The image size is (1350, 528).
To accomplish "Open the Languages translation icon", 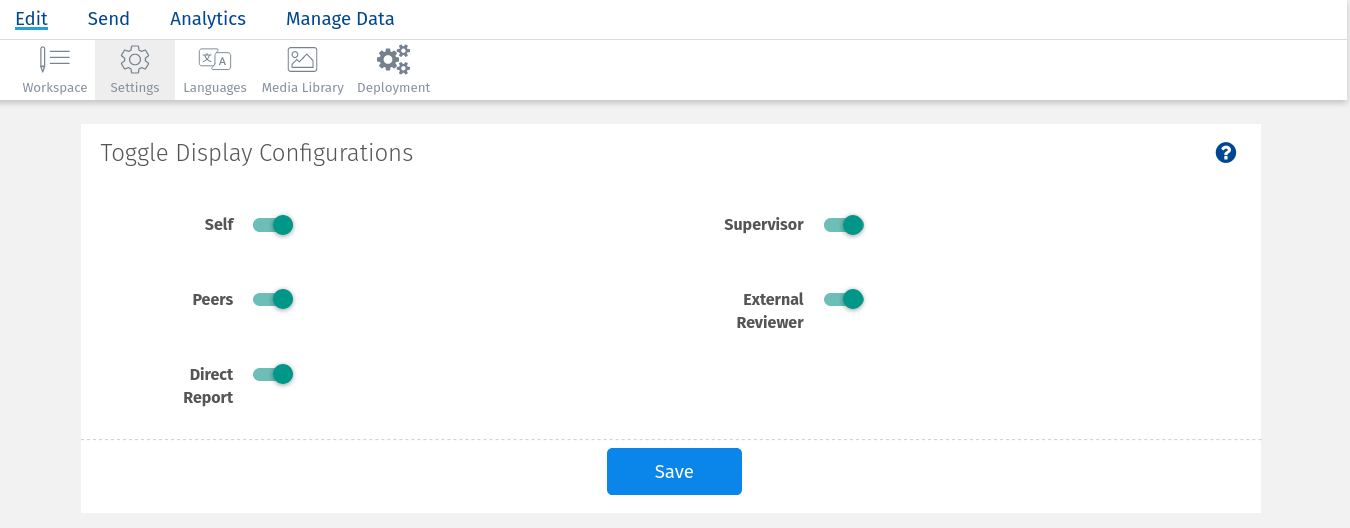I will coord(214,60).
